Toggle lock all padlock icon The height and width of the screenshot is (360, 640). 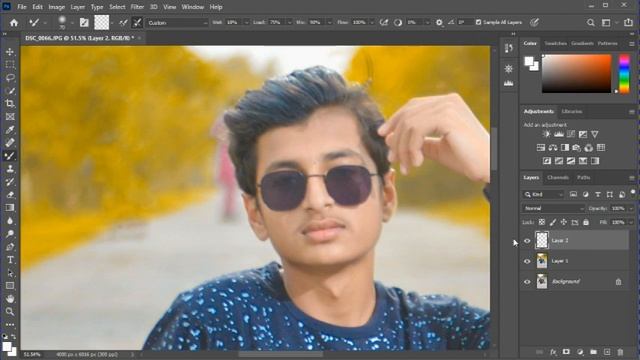(x=586, y=222)
